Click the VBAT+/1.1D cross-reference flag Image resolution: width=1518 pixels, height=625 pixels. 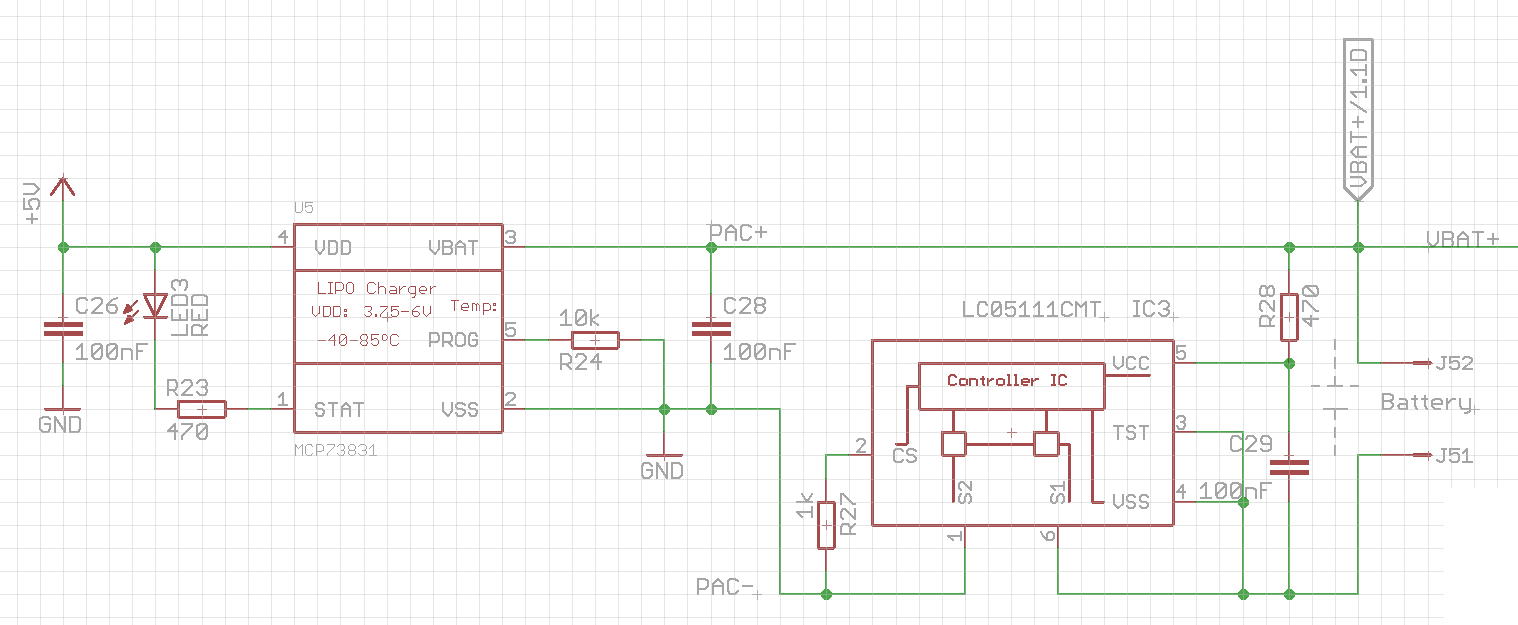[x=1358, y=120]
